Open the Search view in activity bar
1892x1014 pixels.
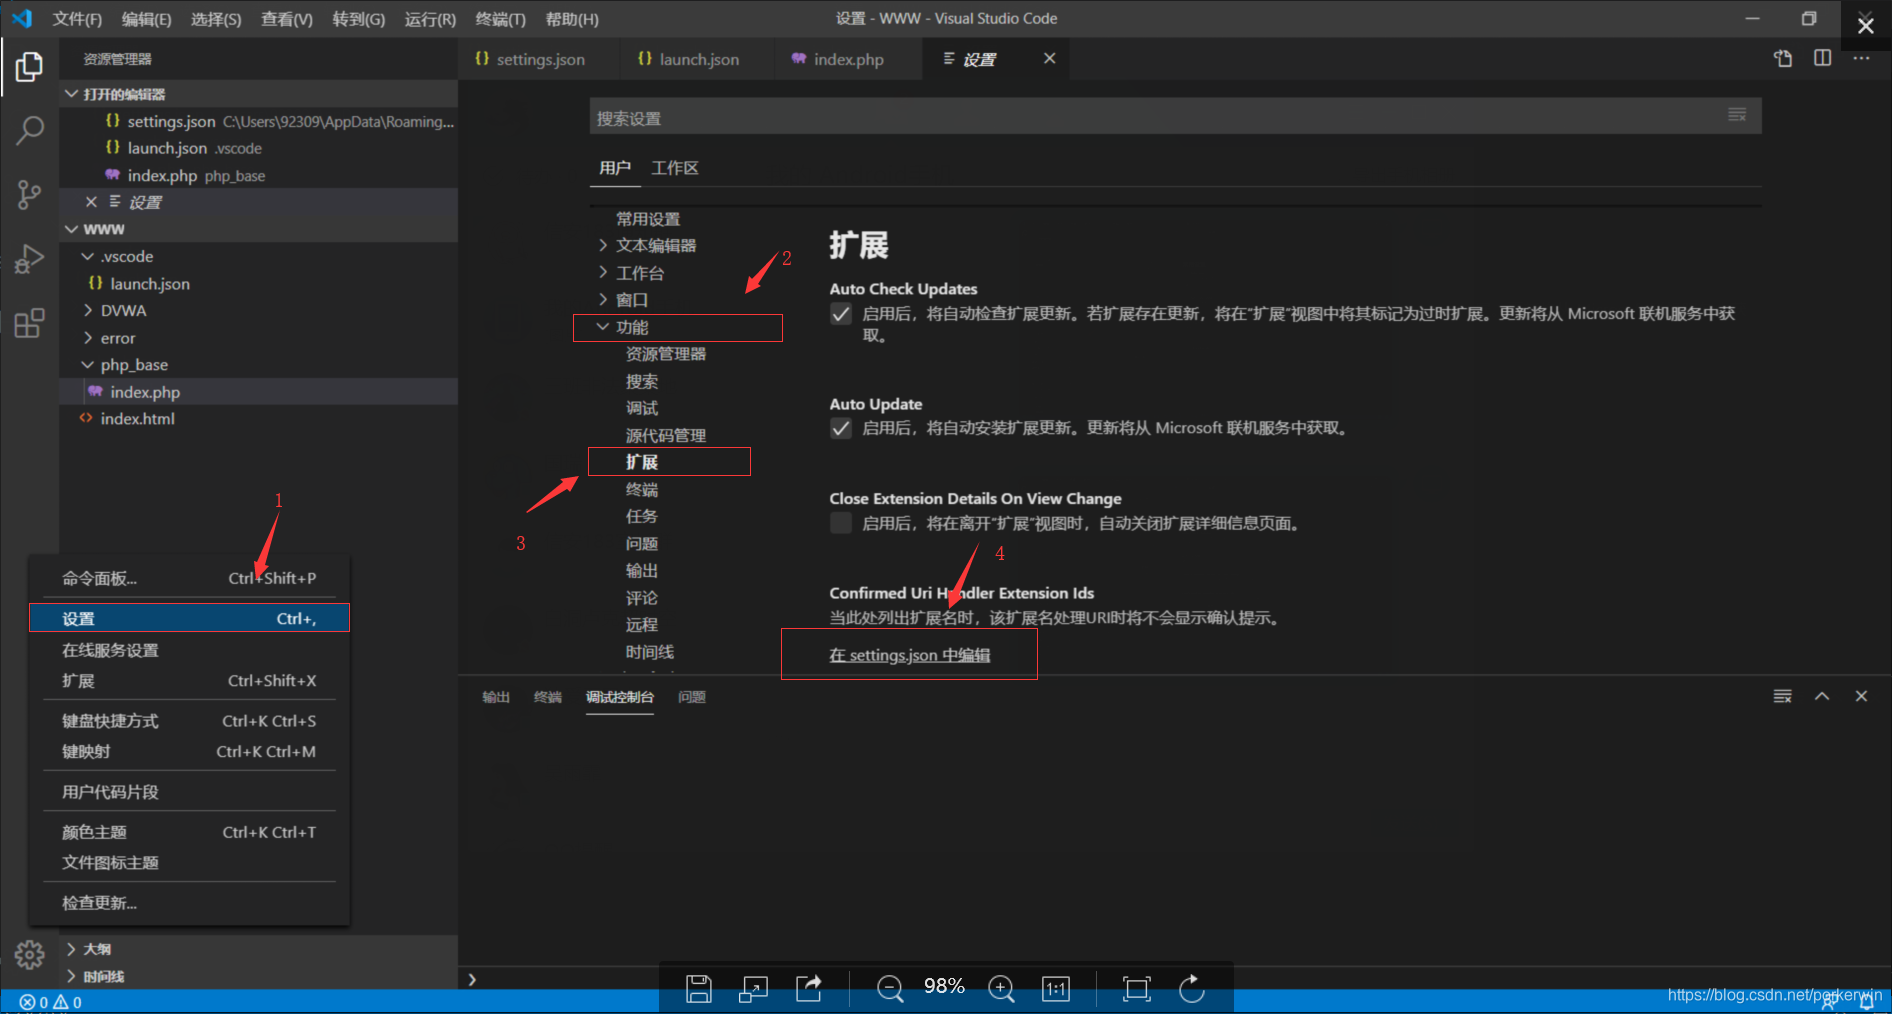pyautogui.click(x=29, y=130)
